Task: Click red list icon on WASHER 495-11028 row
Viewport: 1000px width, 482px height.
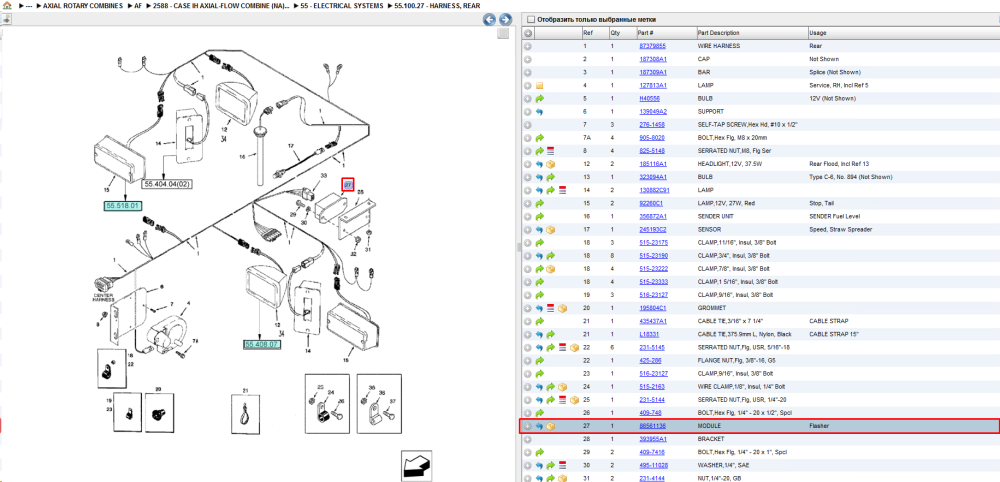Action: point(562,465)
